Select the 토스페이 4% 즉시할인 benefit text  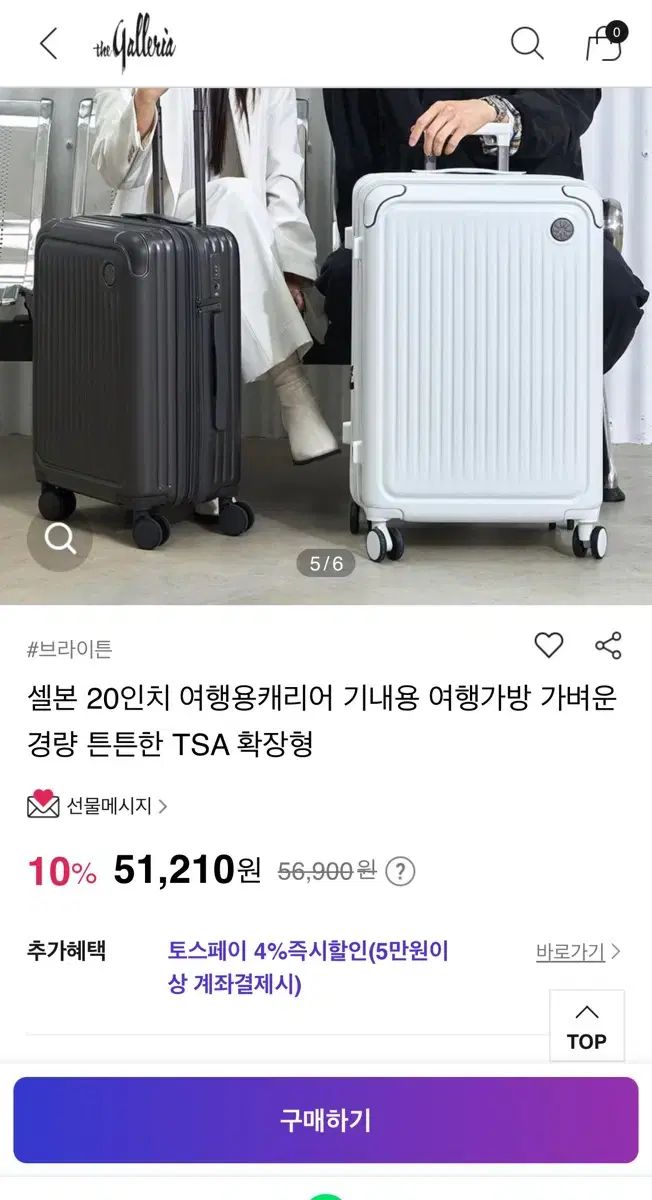(x=308, y=967)
